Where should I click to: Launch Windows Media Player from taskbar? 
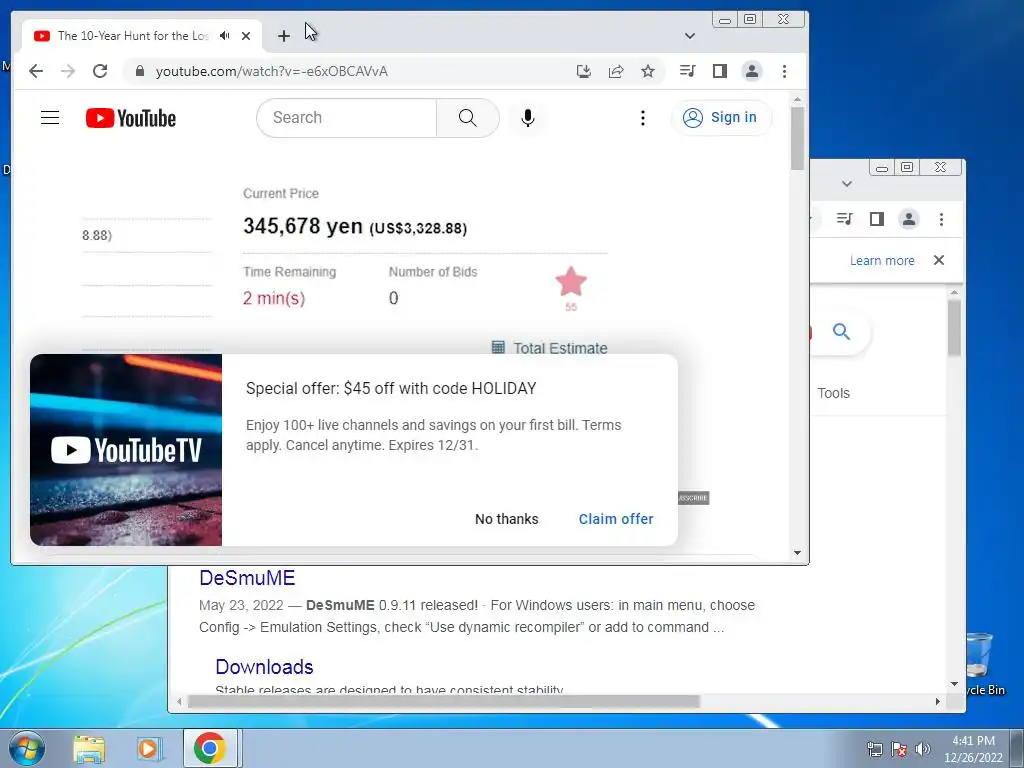click(x=149, y=748)
